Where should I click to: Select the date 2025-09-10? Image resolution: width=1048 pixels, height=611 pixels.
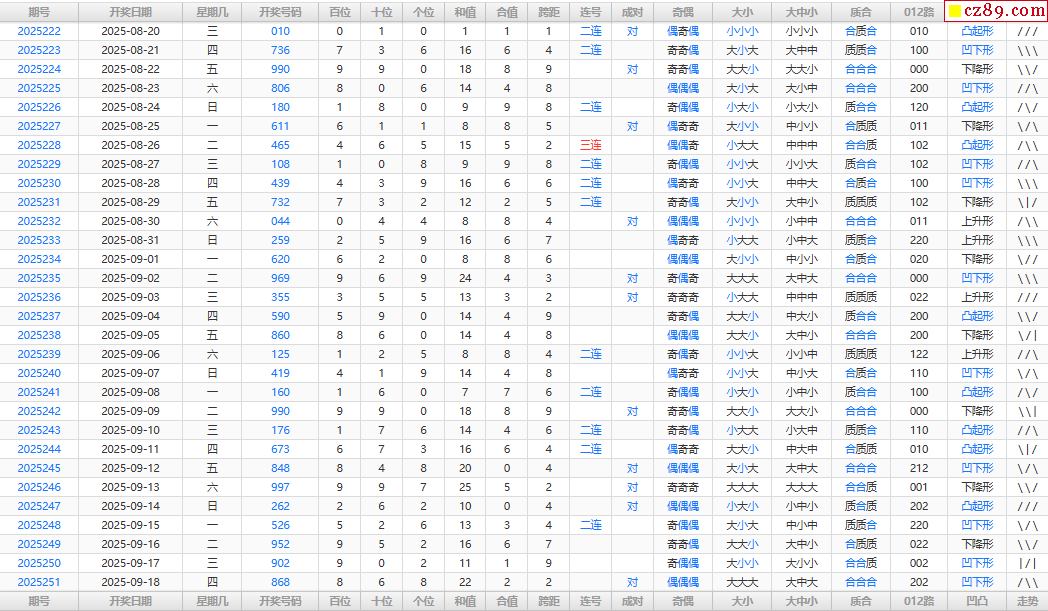tap(130, 431)
